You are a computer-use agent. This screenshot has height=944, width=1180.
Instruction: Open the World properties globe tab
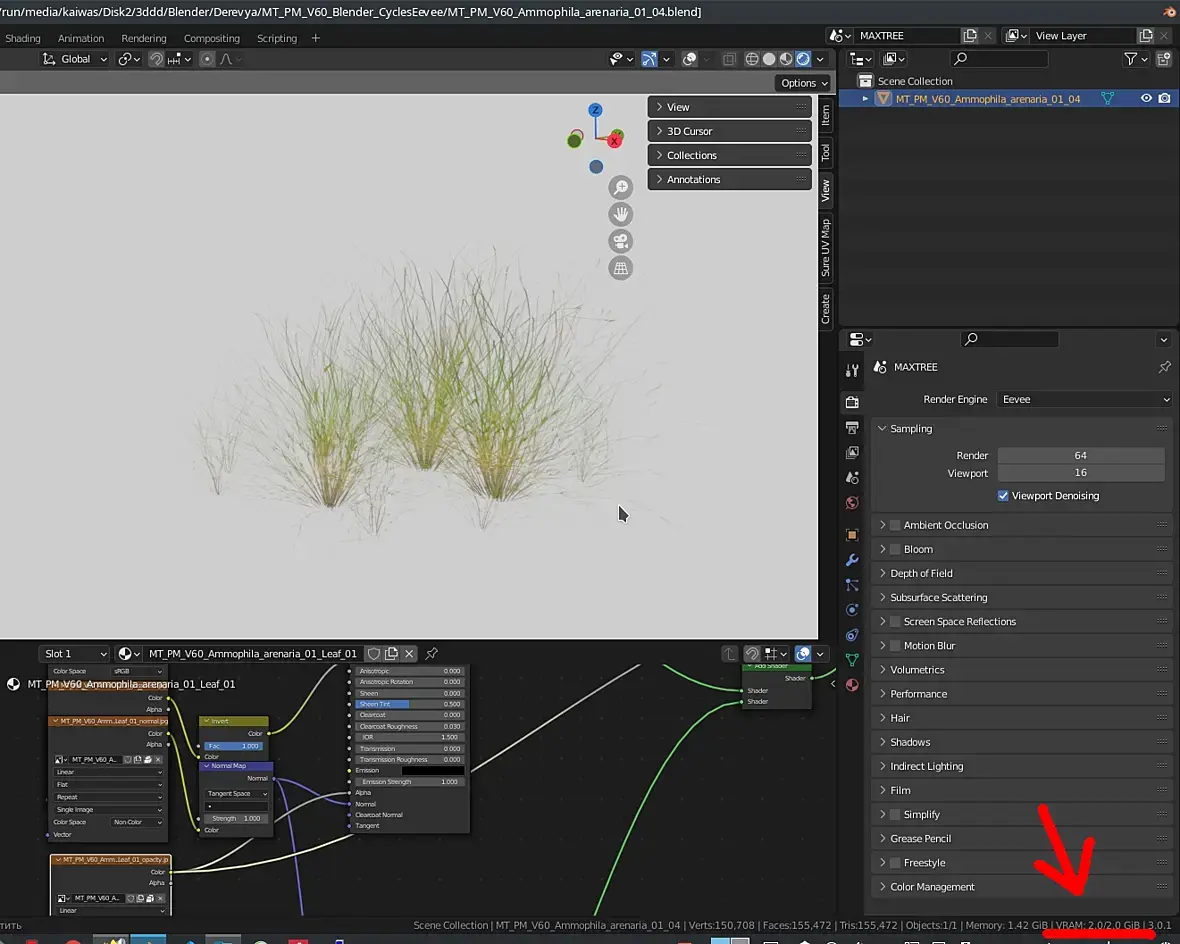point(852,503)
